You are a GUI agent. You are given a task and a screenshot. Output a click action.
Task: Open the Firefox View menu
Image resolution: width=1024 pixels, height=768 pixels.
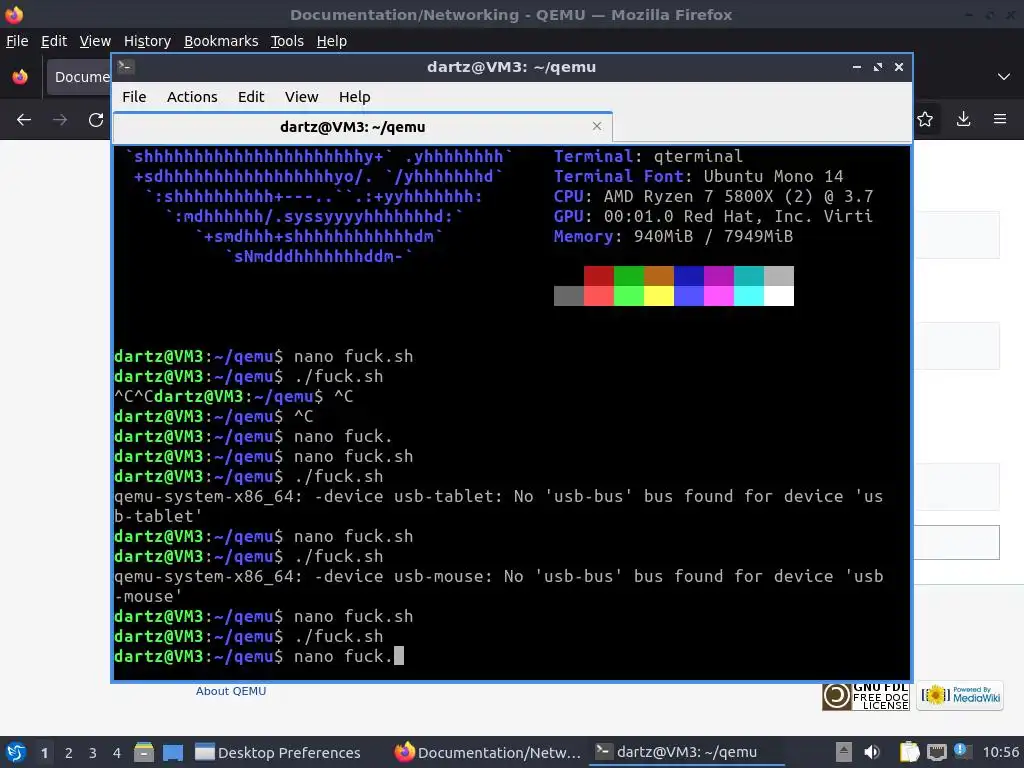pos(95,41)
